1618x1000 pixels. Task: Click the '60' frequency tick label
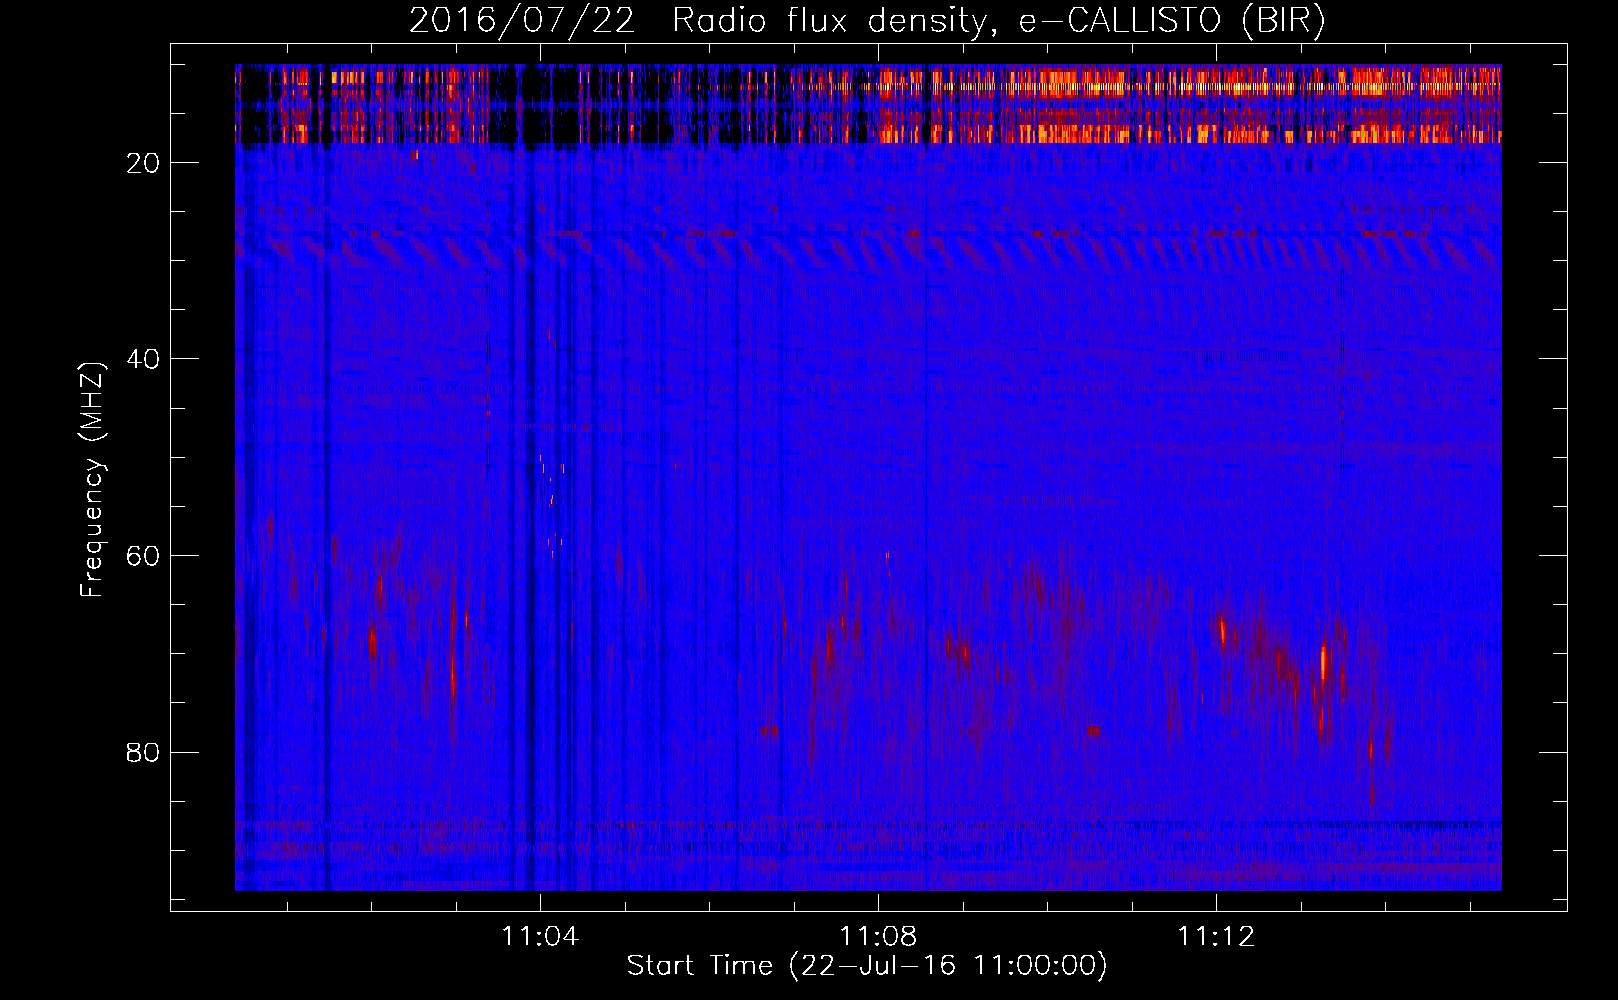[143, 556]
